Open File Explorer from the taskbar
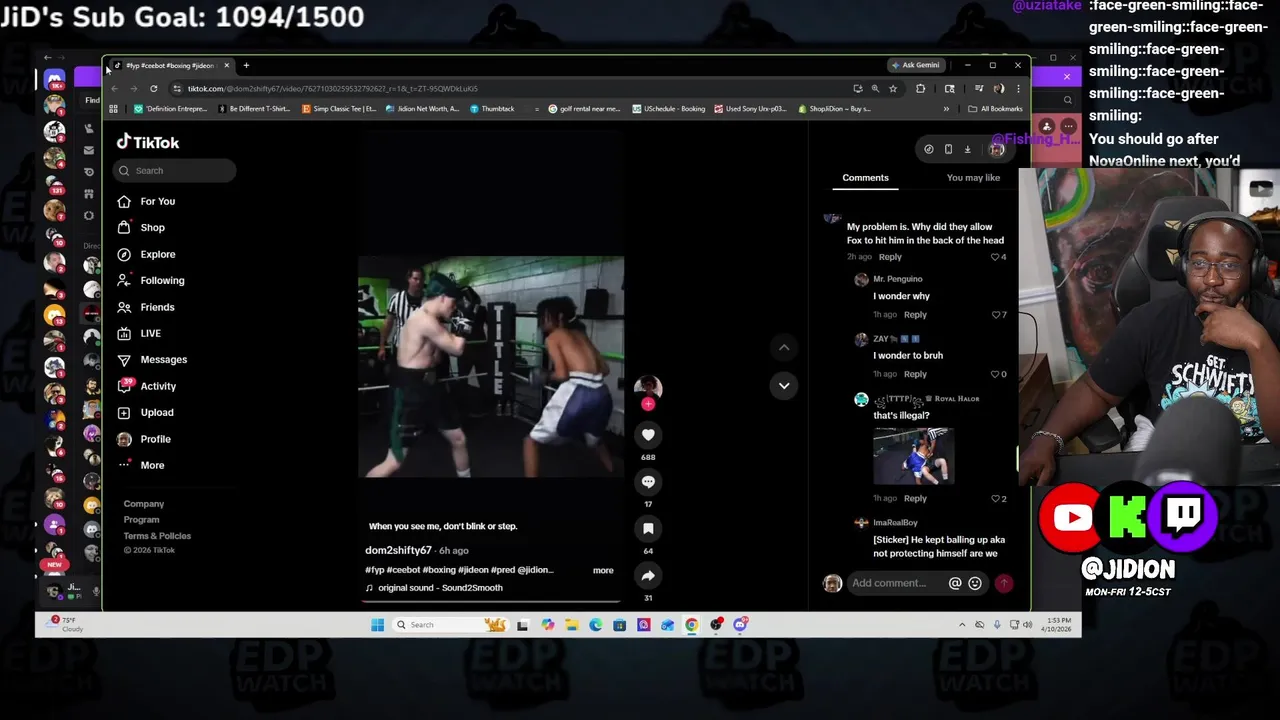Image resolution: width=1280 pixels, height=720 pixels. coord(571,625)
